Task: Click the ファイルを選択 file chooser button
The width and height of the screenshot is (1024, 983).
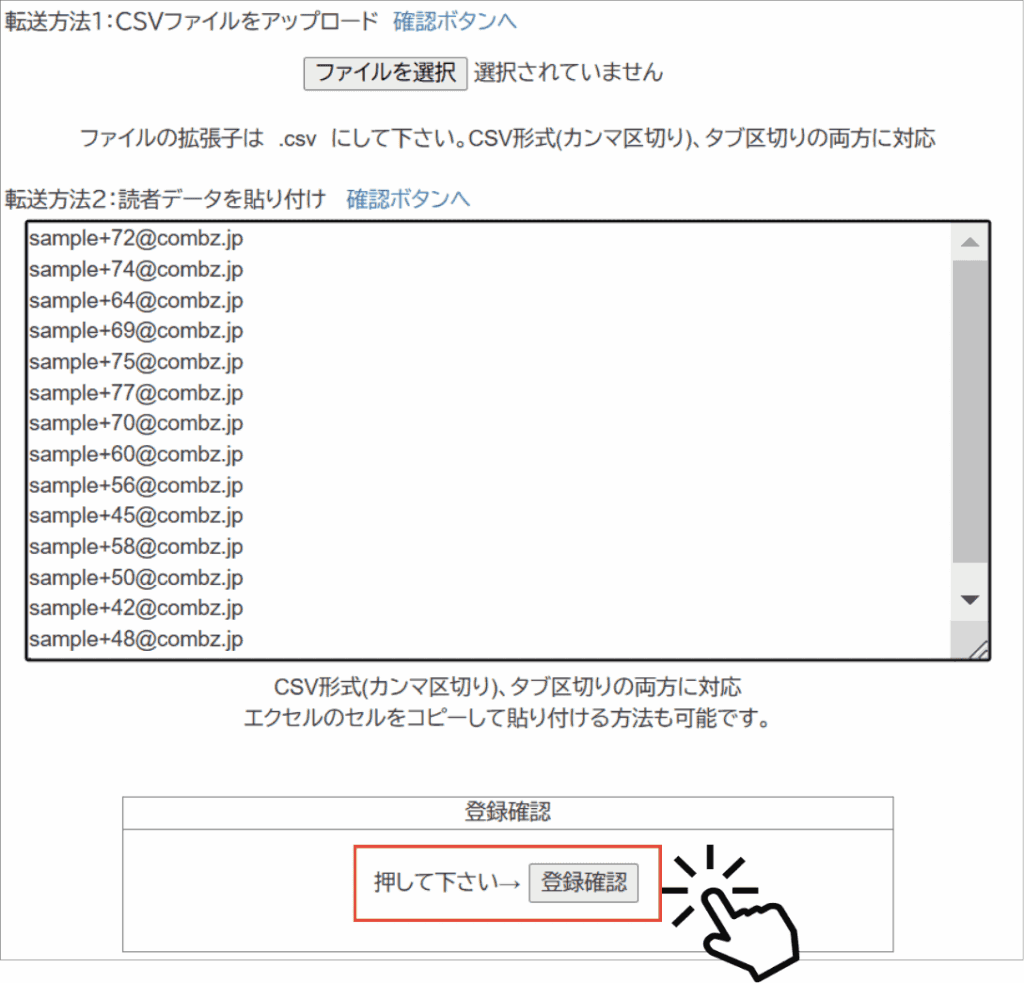Action: 385,73
